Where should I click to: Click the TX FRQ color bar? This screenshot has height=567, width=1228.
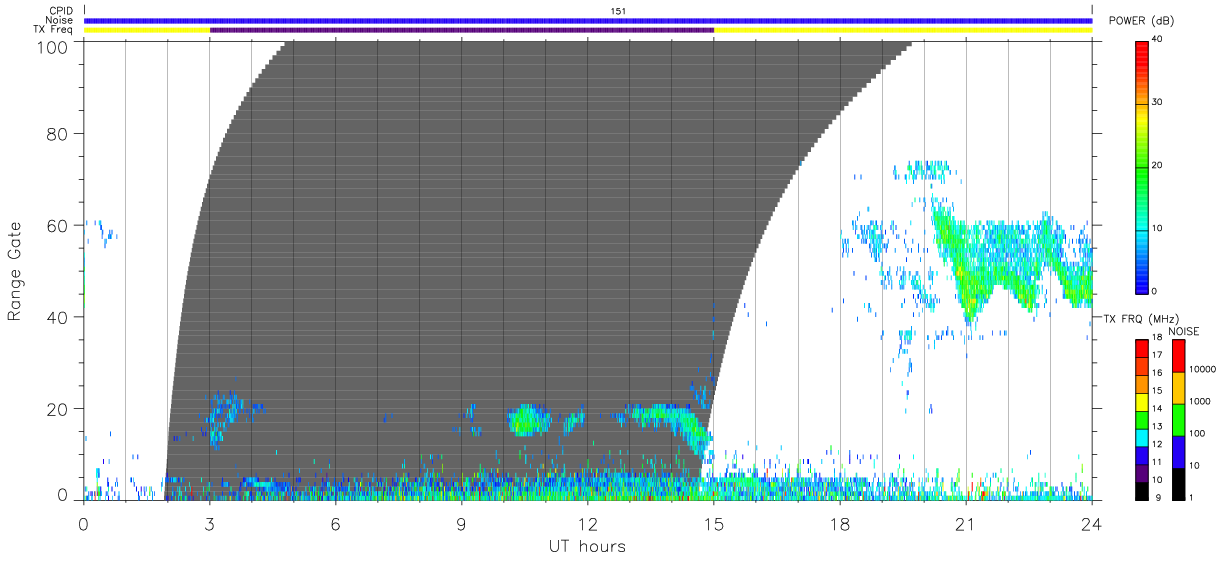point(1142,419)
